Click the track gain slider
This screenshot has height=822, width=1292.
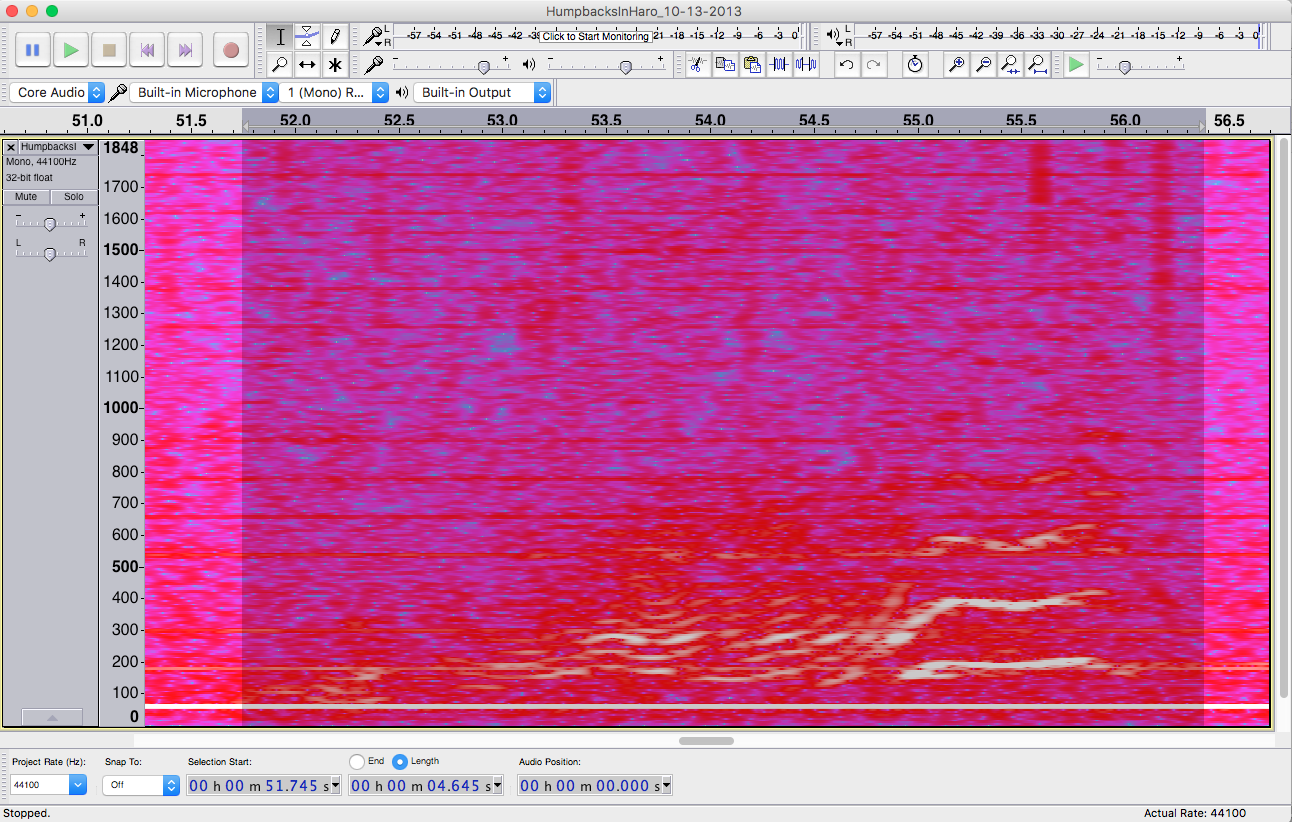[49, 224]
